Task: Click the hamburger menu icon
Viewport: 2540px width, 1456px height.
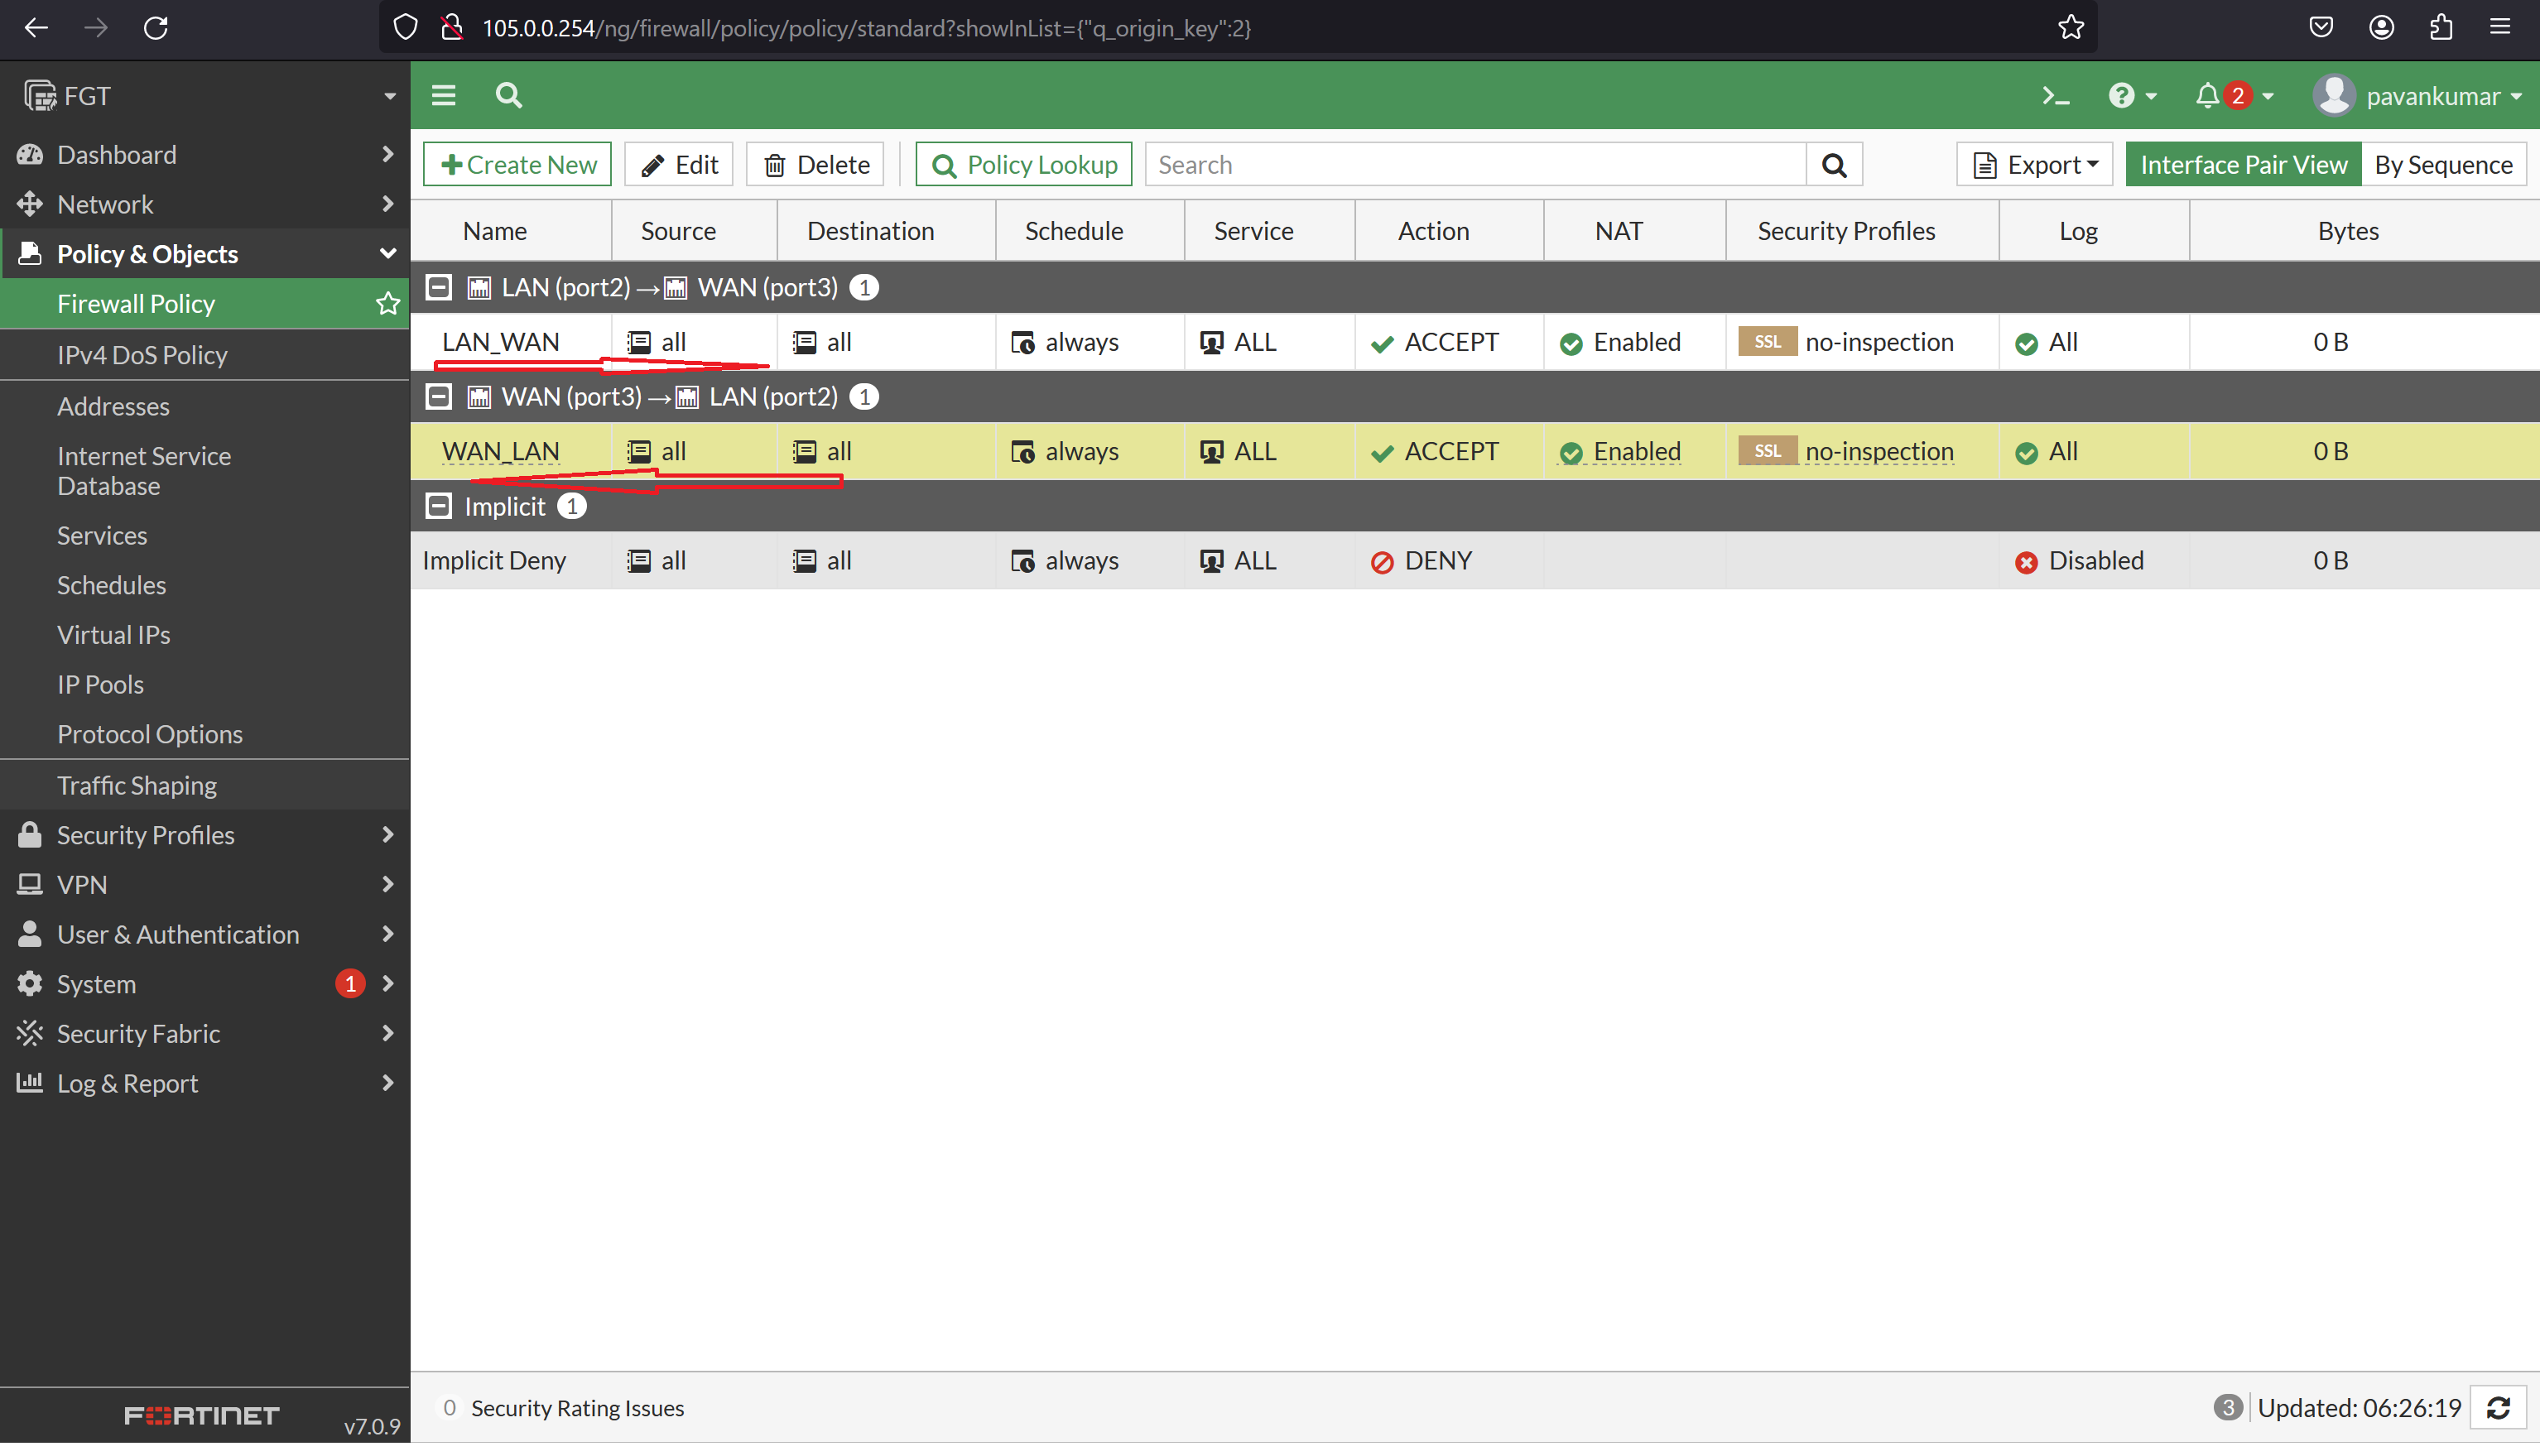Action: click(443, 95)
